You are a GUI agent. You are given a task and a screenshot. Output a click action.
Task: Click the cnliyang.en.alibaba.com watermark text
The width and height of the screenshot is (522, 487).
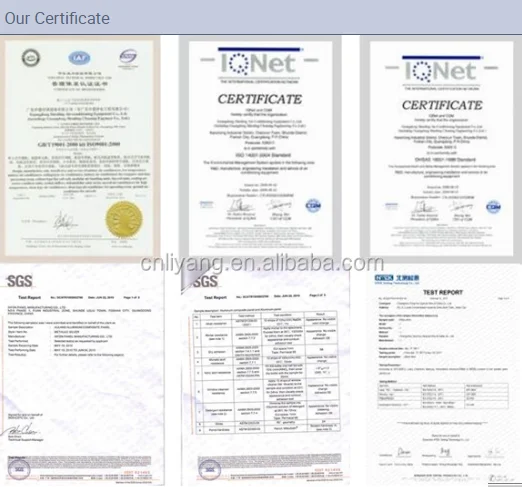tap(262, 263)
